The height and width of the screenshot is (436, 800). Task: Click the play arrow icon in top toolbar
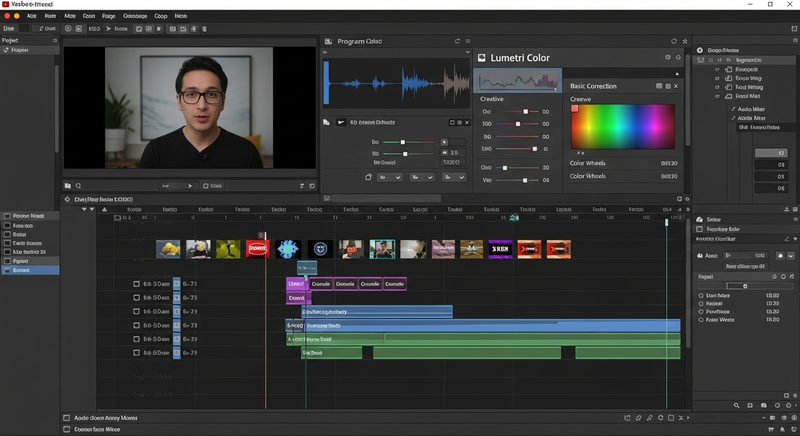click(x=108, y=29)
